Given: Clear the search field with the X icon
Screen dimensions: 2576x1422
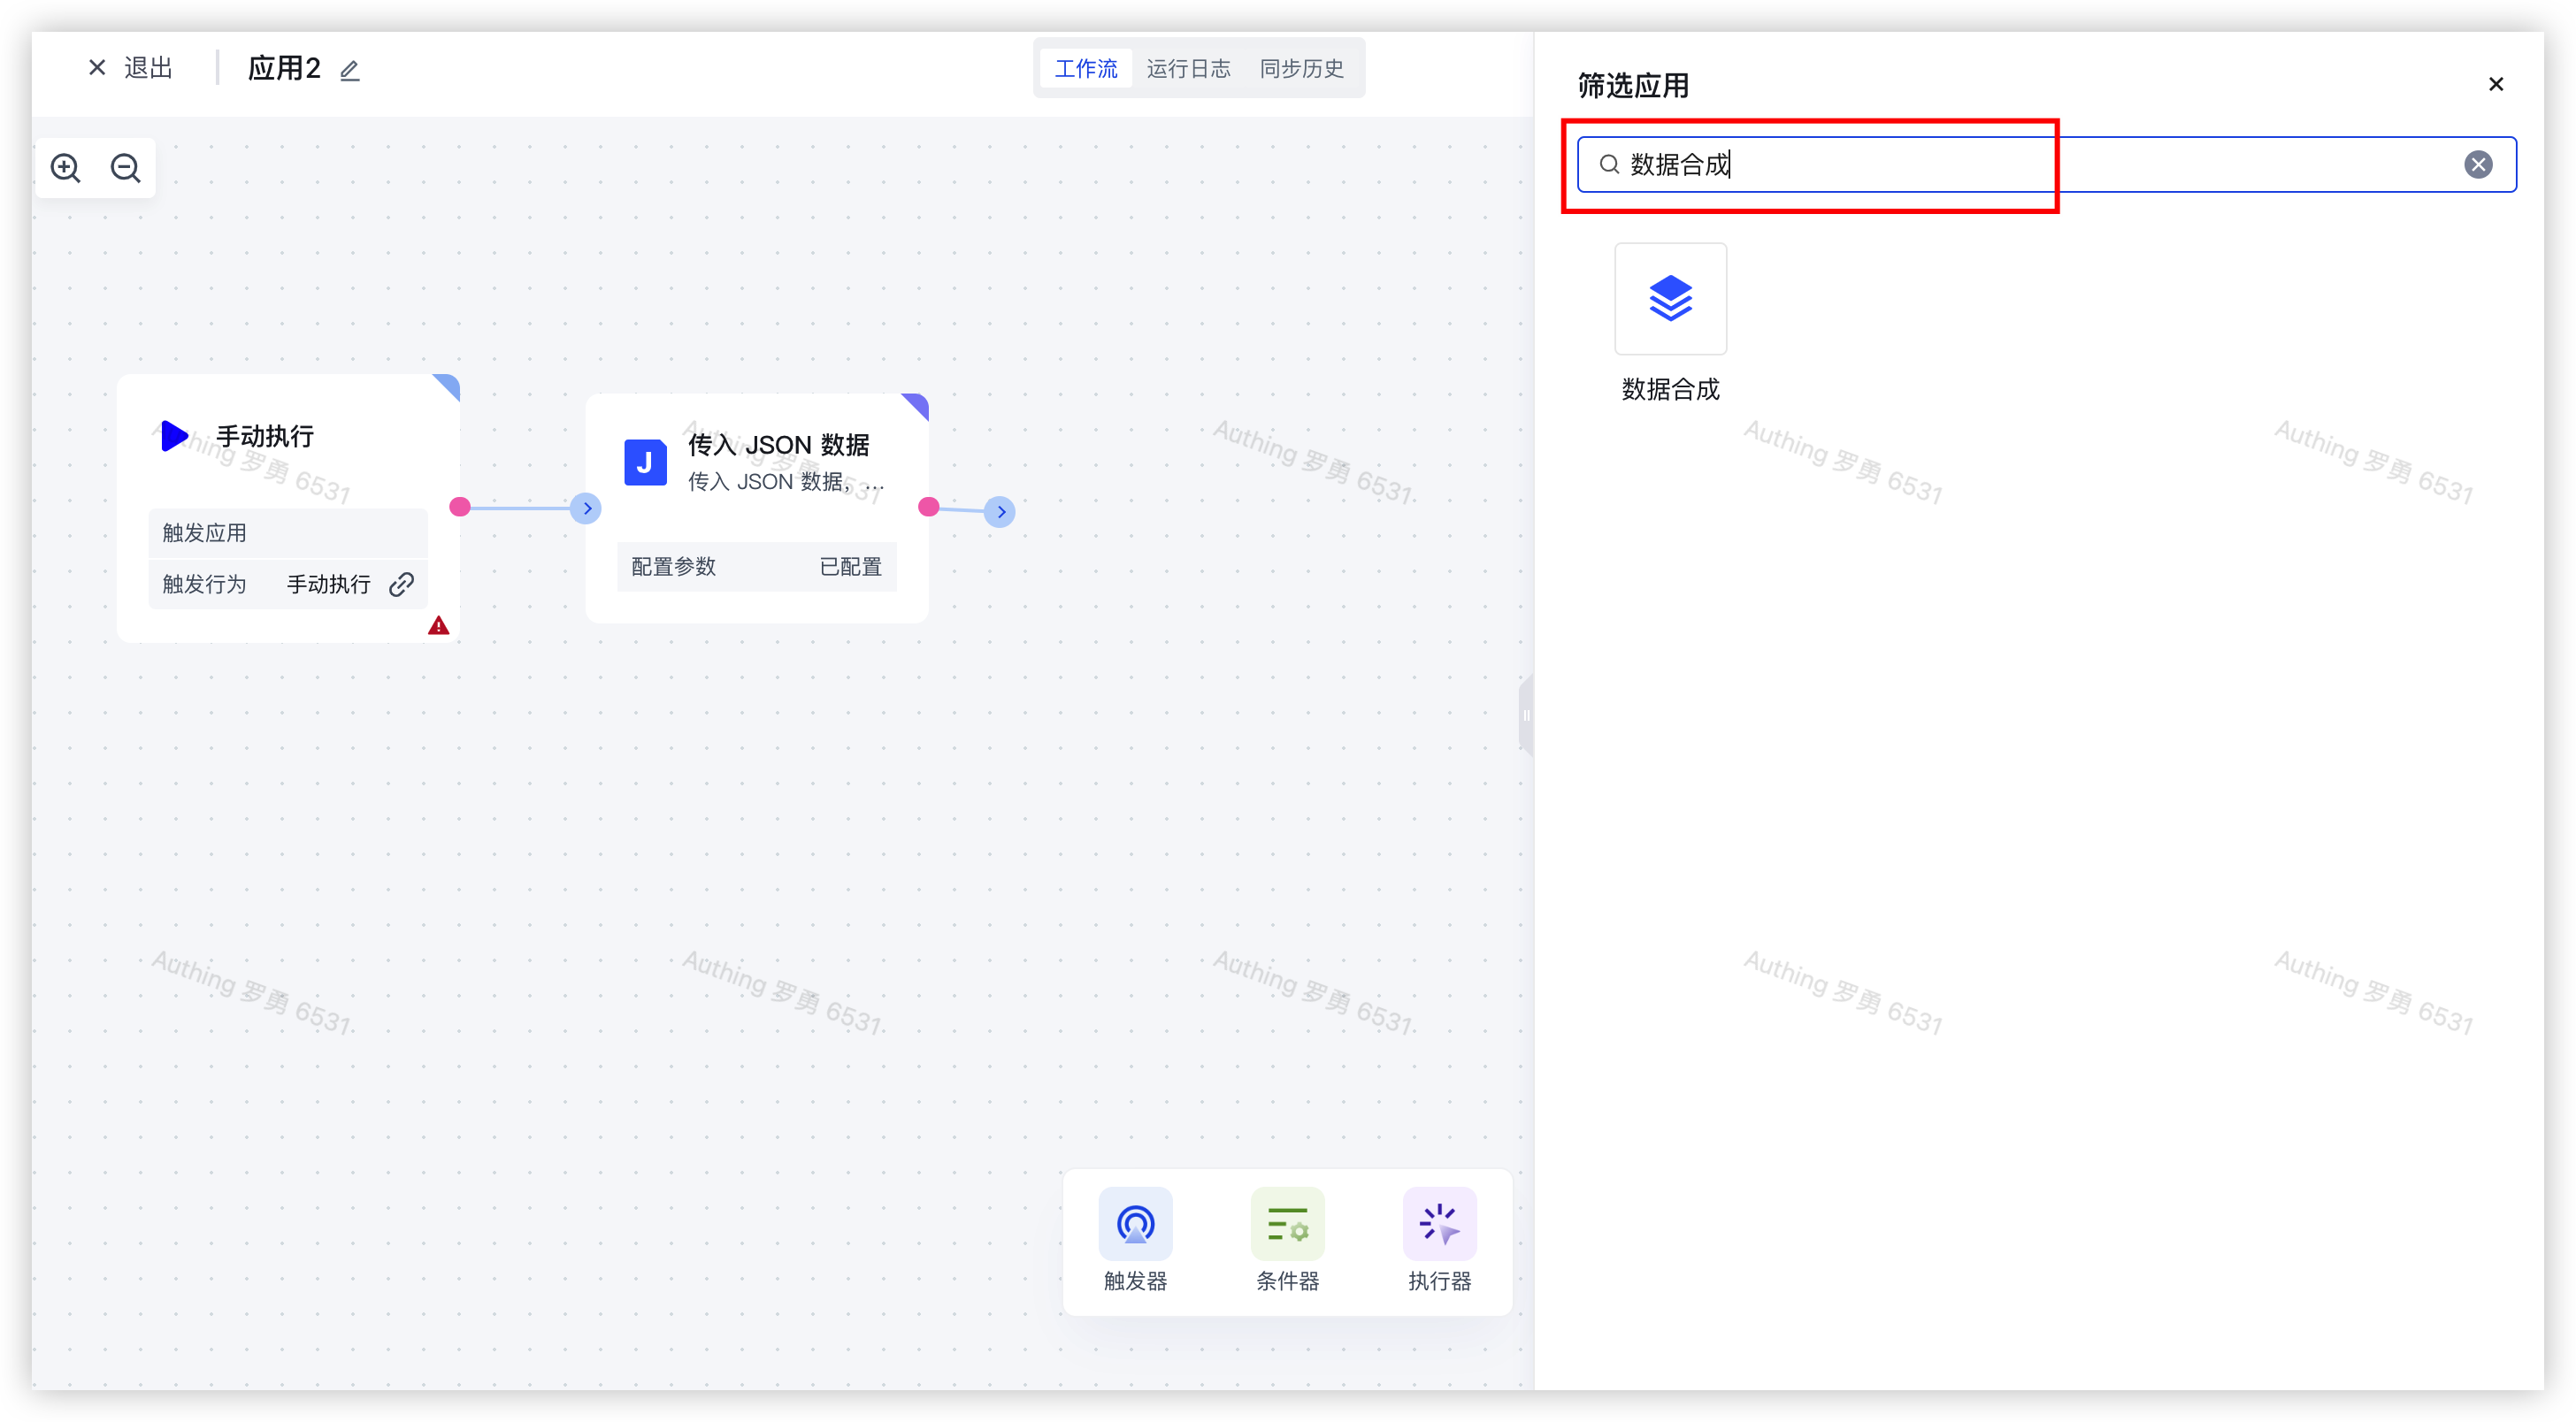Looking at the screenshot, I should tap(2477, 165).
